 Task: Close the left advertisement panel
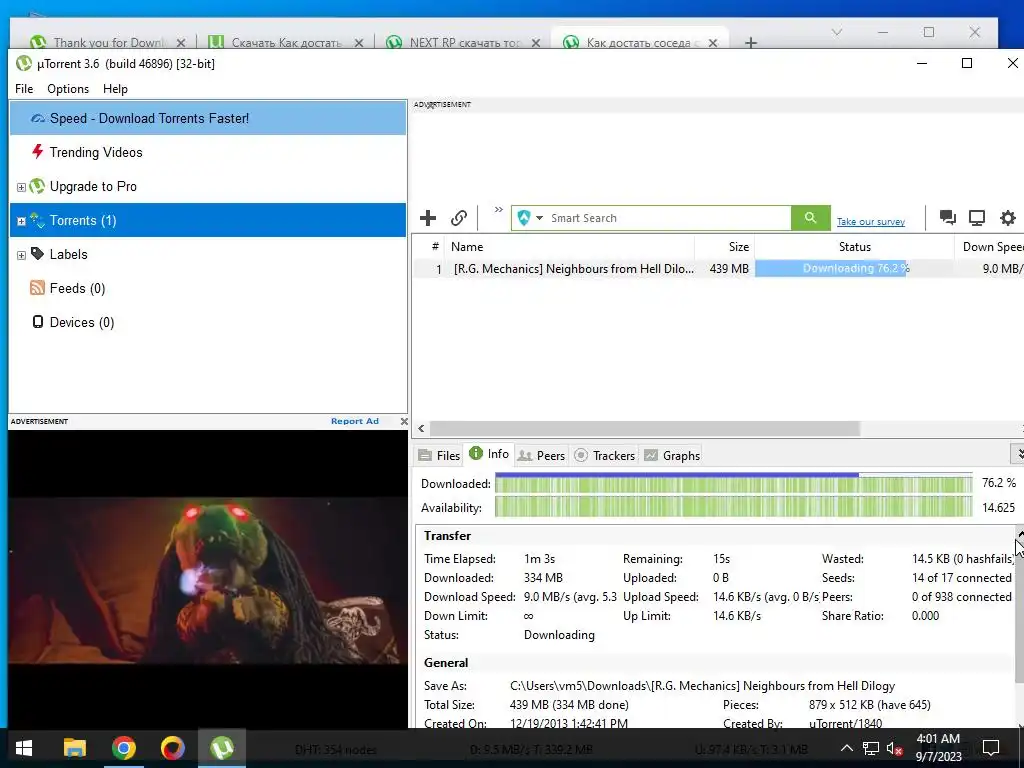tap(404, 421)
